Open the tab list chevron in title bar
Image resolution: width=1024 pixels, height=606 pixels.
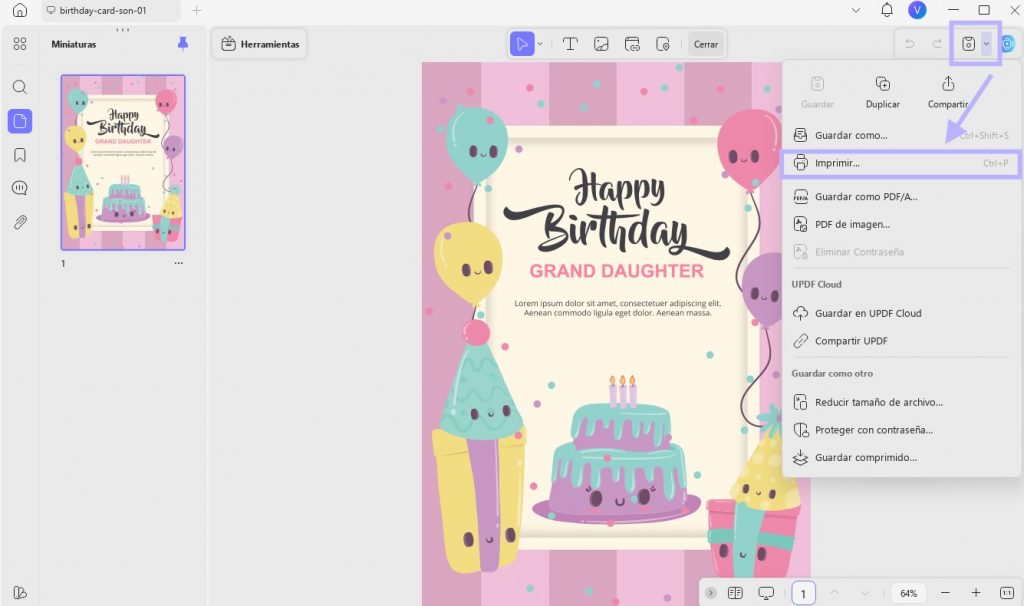pos(856,10)
